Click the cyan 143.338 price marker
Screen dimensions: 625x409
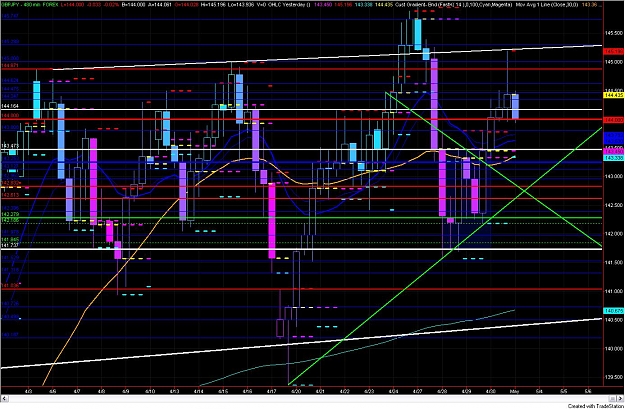(x=613, y=158)
